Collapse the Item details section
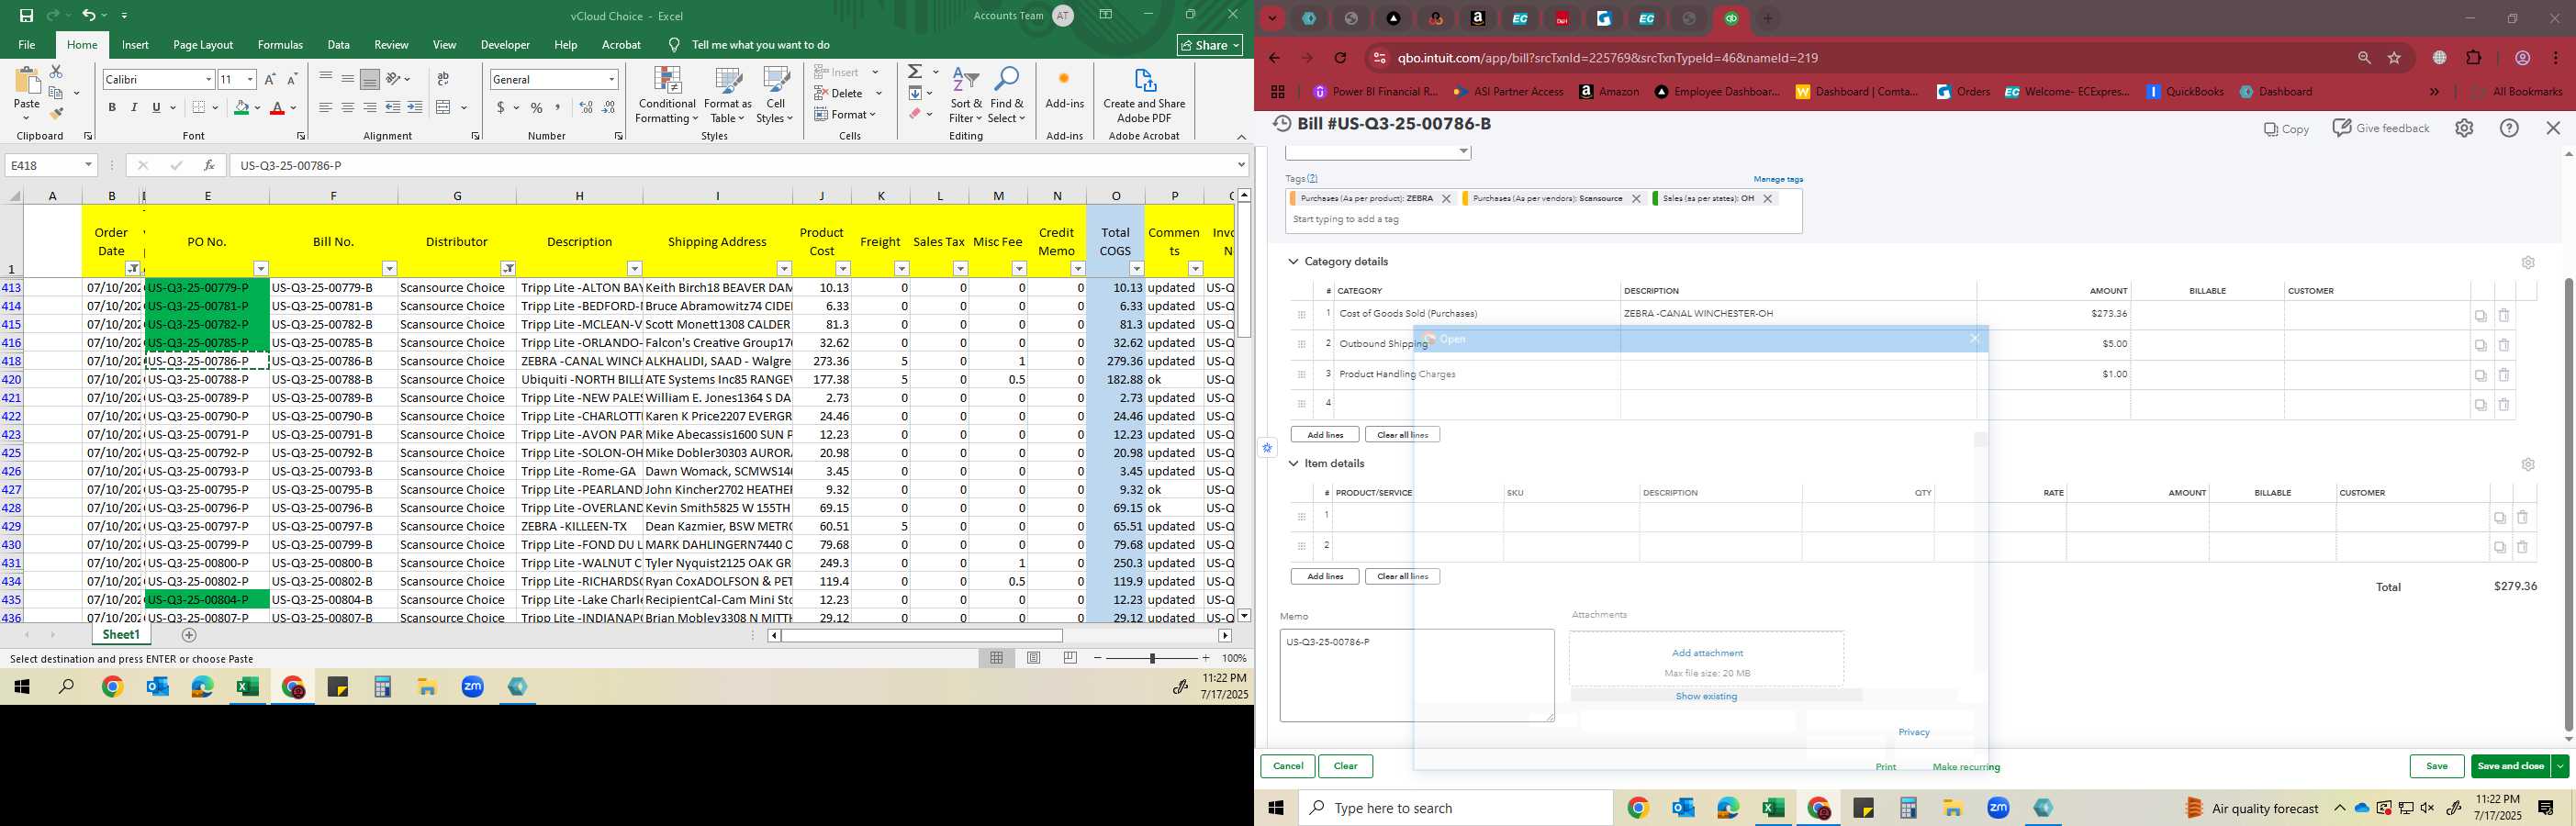The image size is (2576, 826). click(1293, 464)
